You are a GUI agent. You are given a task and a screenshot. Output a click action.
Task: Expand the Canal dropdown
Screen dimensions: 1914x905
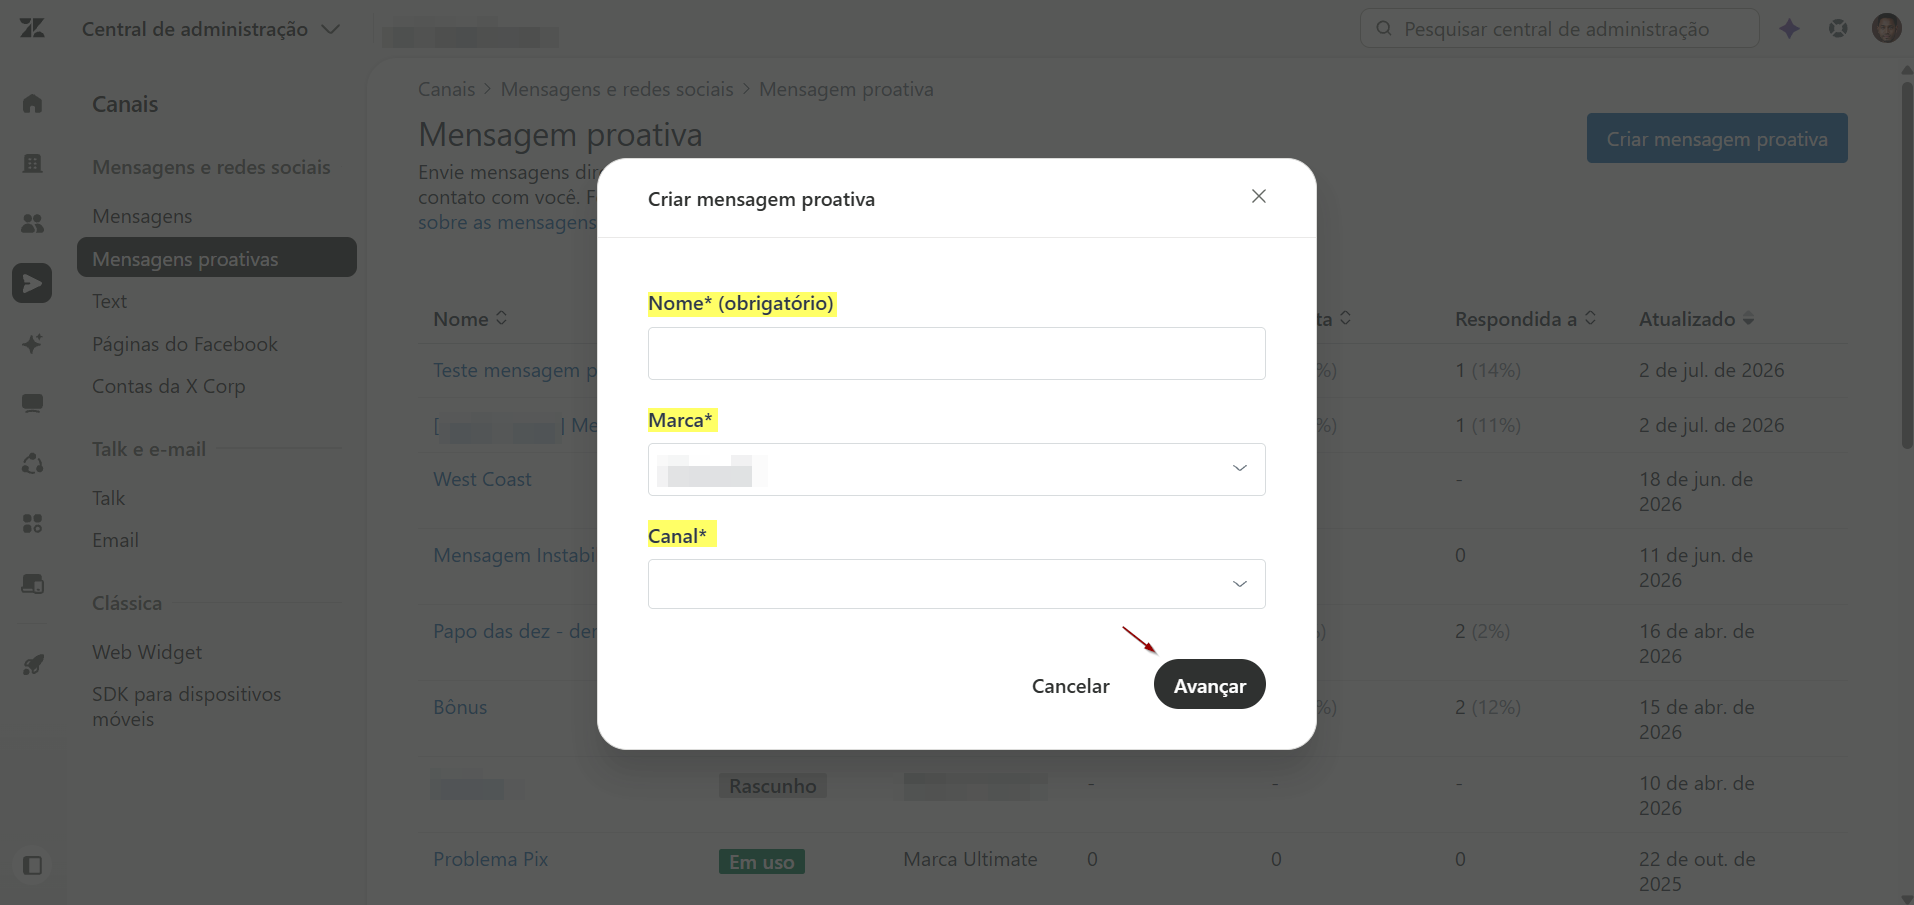(x=956, y=584)
